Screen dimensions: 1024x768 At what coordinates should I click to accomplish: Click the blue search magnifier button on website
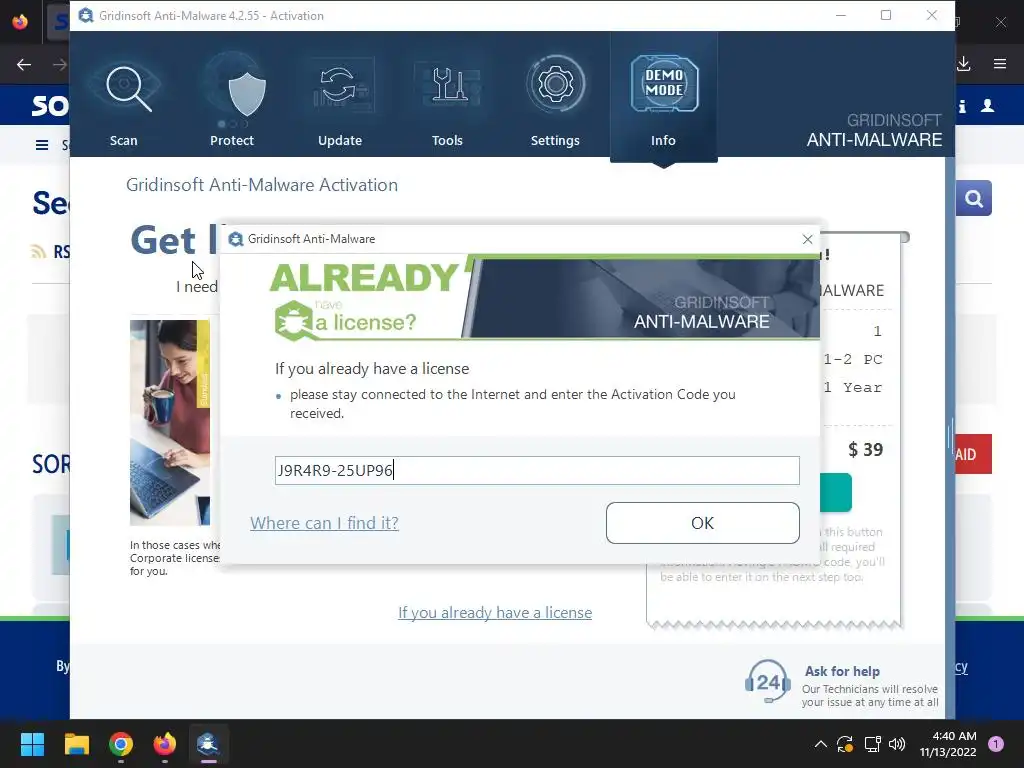(x=974, y=198)
